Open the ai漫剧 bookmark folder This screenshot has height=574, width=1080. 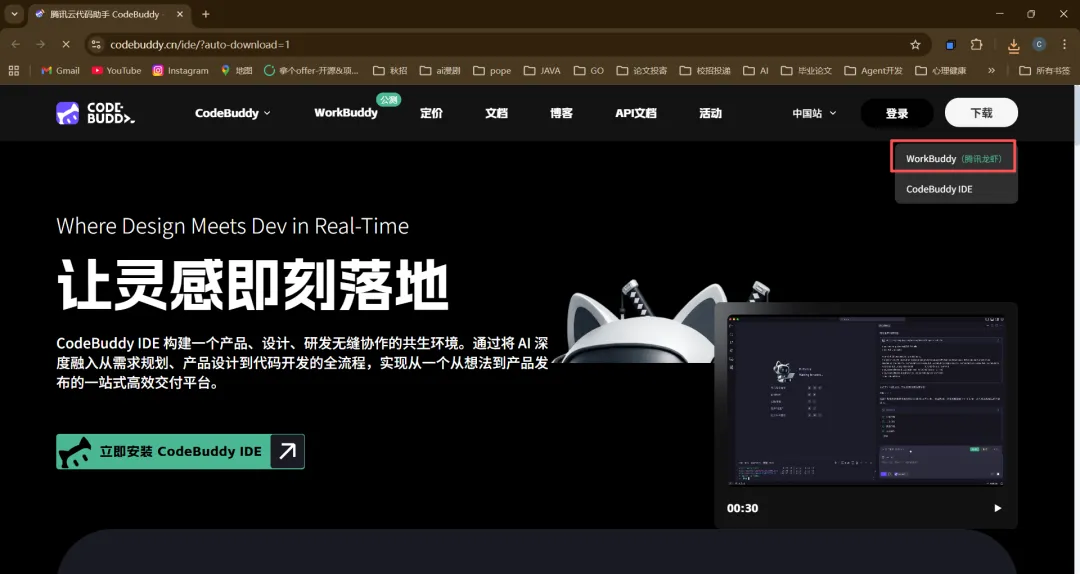coord(439,70)
